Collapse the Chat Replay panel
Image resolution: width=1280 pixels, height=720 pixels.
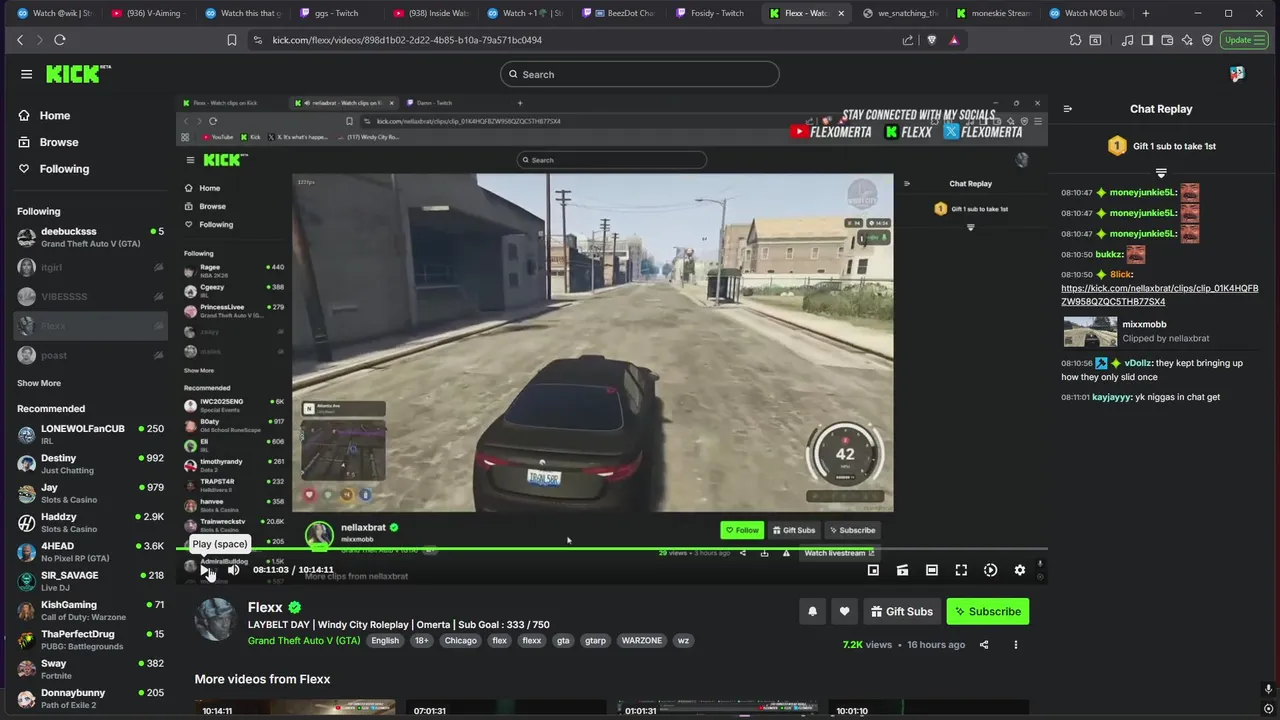pos(1067,109)
